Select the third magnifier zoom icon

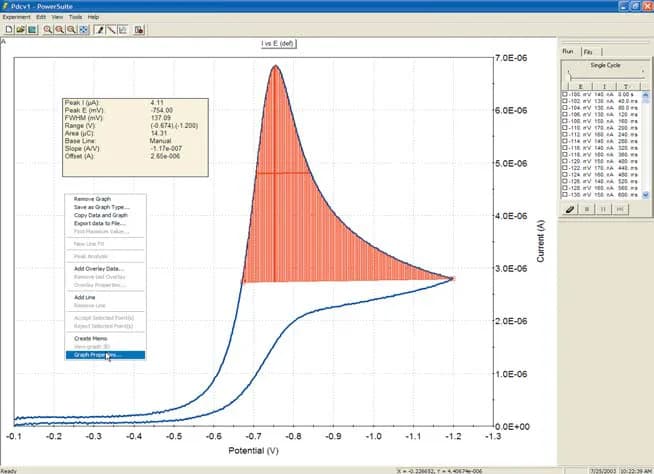click(x=71, y=30)
